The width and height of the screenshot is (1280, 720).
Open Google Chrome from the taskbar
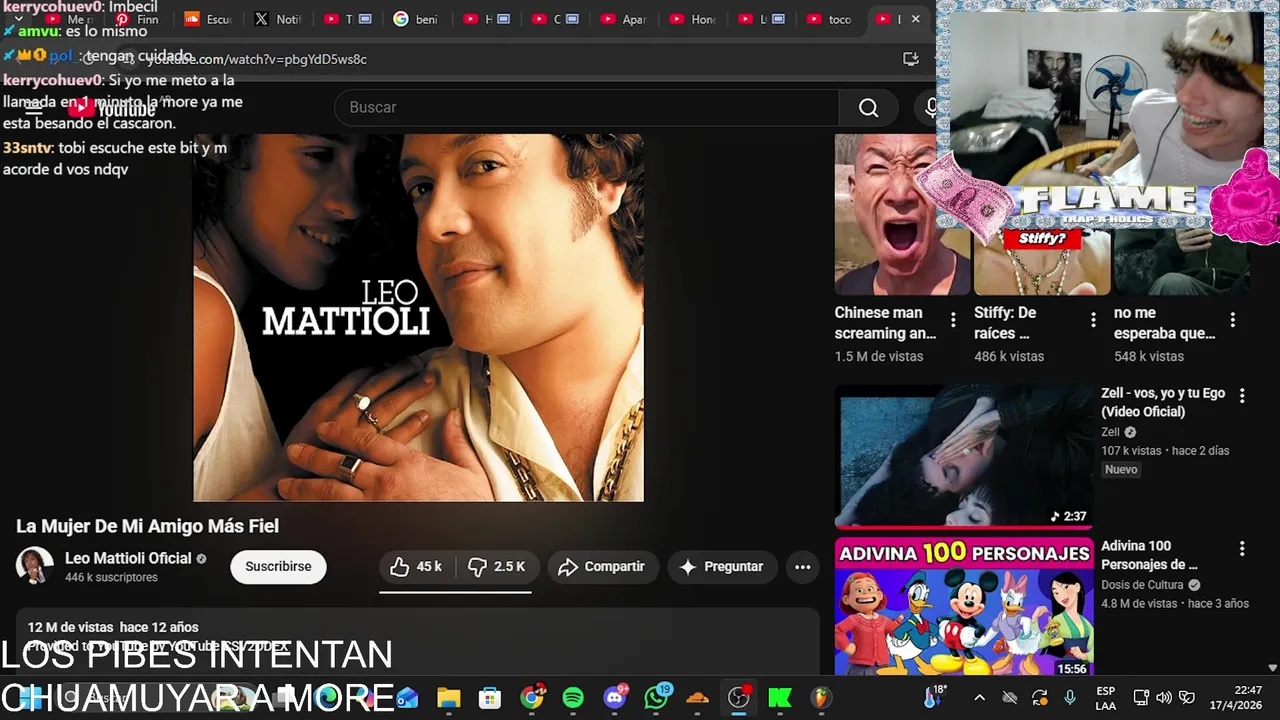click(x=532, y=698)
